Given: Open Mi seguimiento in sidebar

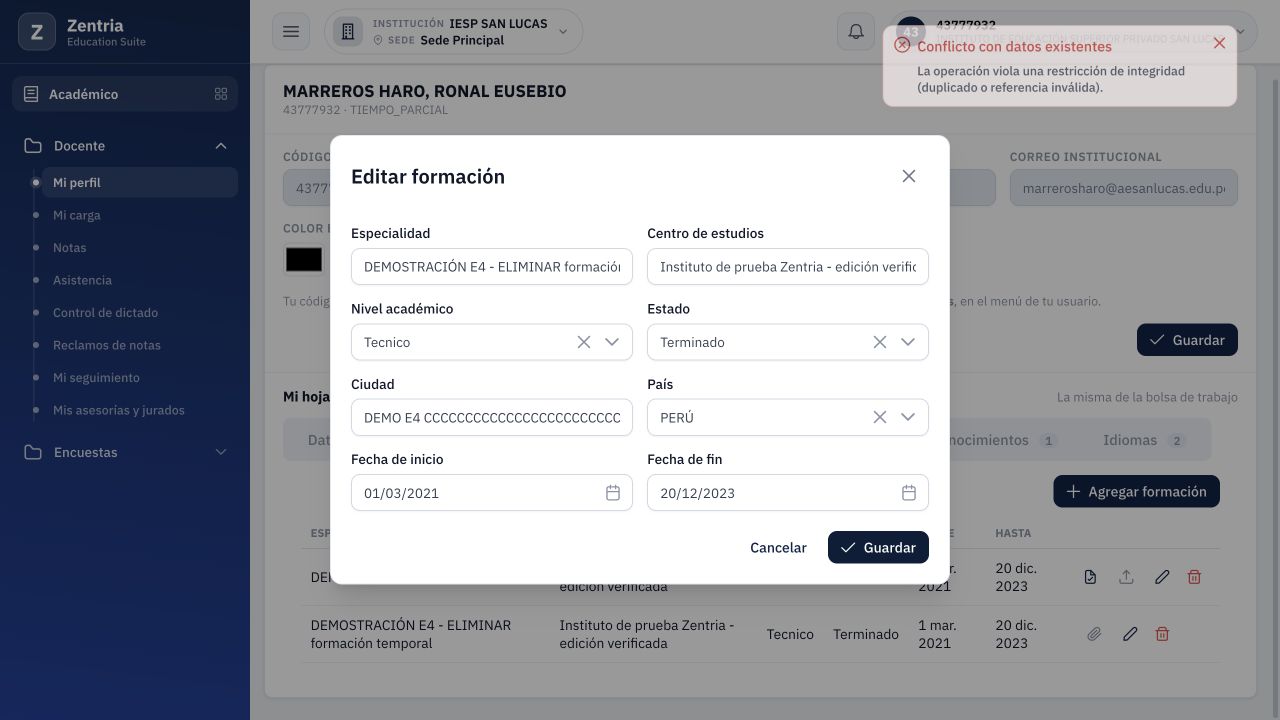Looking at the screenshot, I should tap(96, 378).
